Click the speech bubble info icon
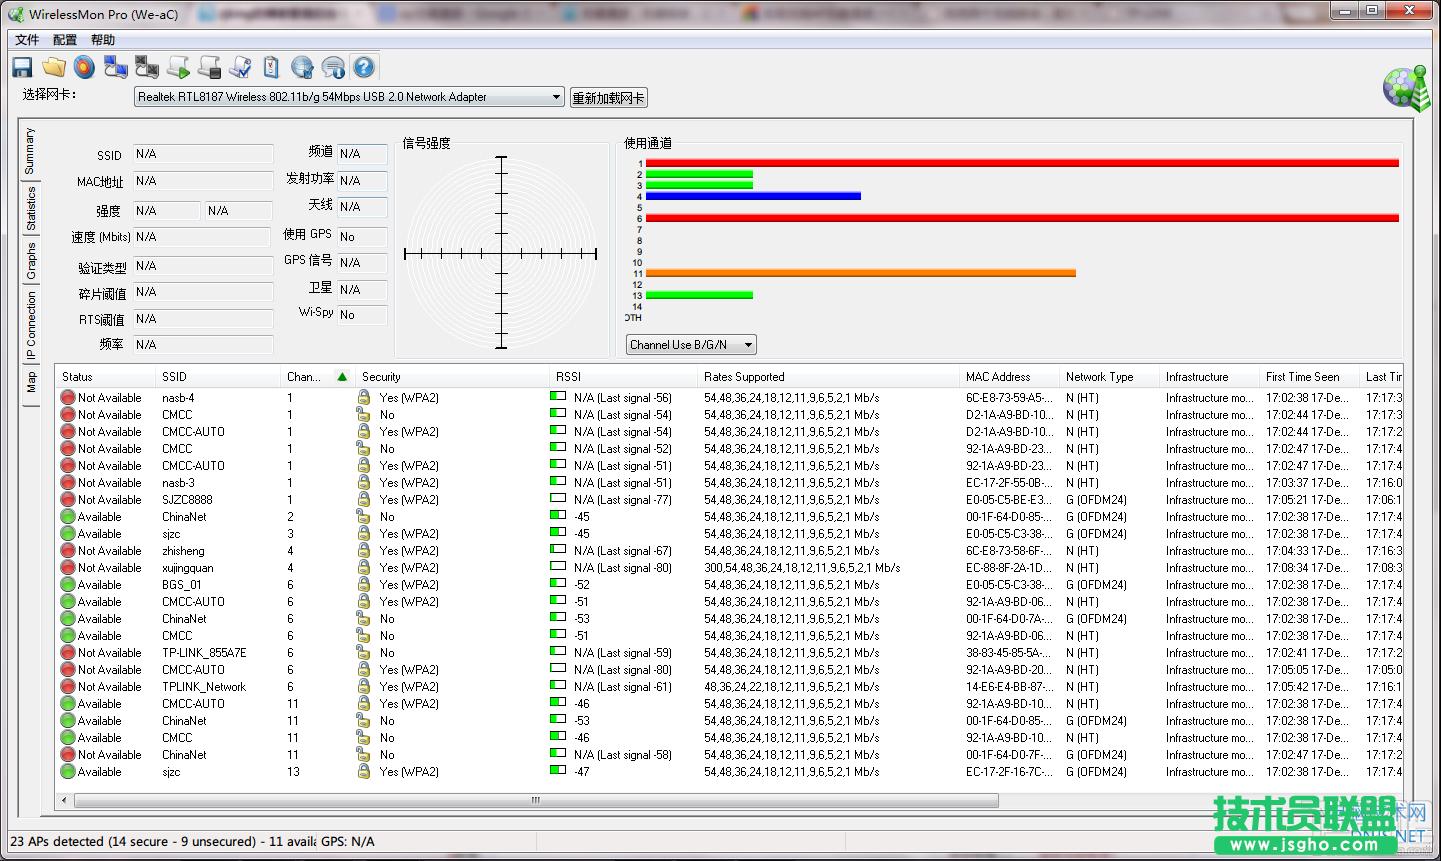This screenshot has height=861, width=1441. tap(333, 67)
